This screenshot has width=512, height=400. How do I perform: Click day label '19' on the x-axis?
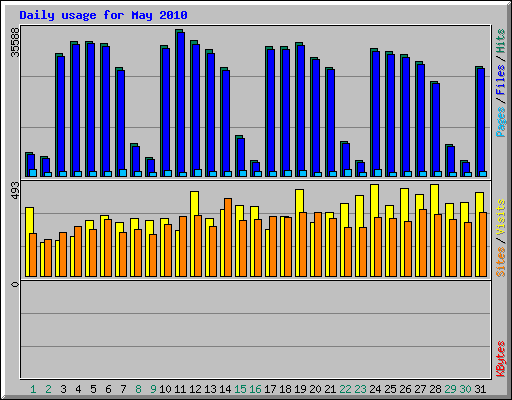[x=300, y=389]
